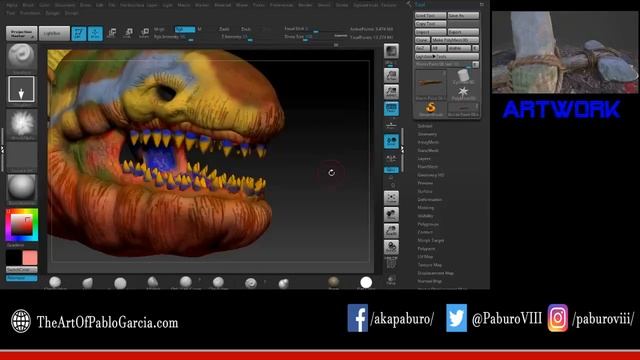Expand the Morph Target subpalette
Image resolution: width=640 pixels, height=360 pixels.
(431, 240)
